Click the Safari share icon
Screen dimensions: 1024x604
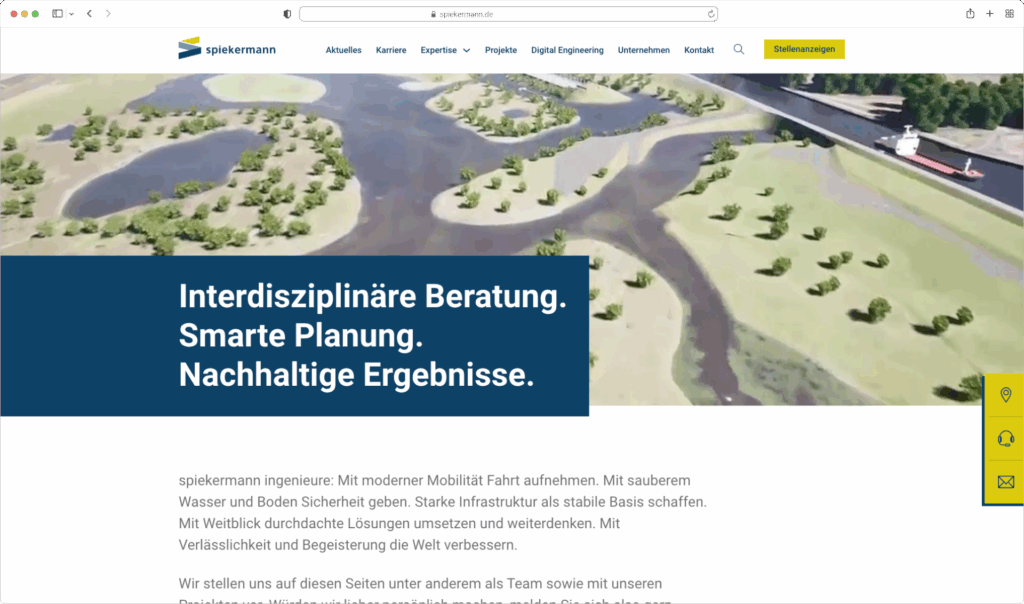[970, 14]
